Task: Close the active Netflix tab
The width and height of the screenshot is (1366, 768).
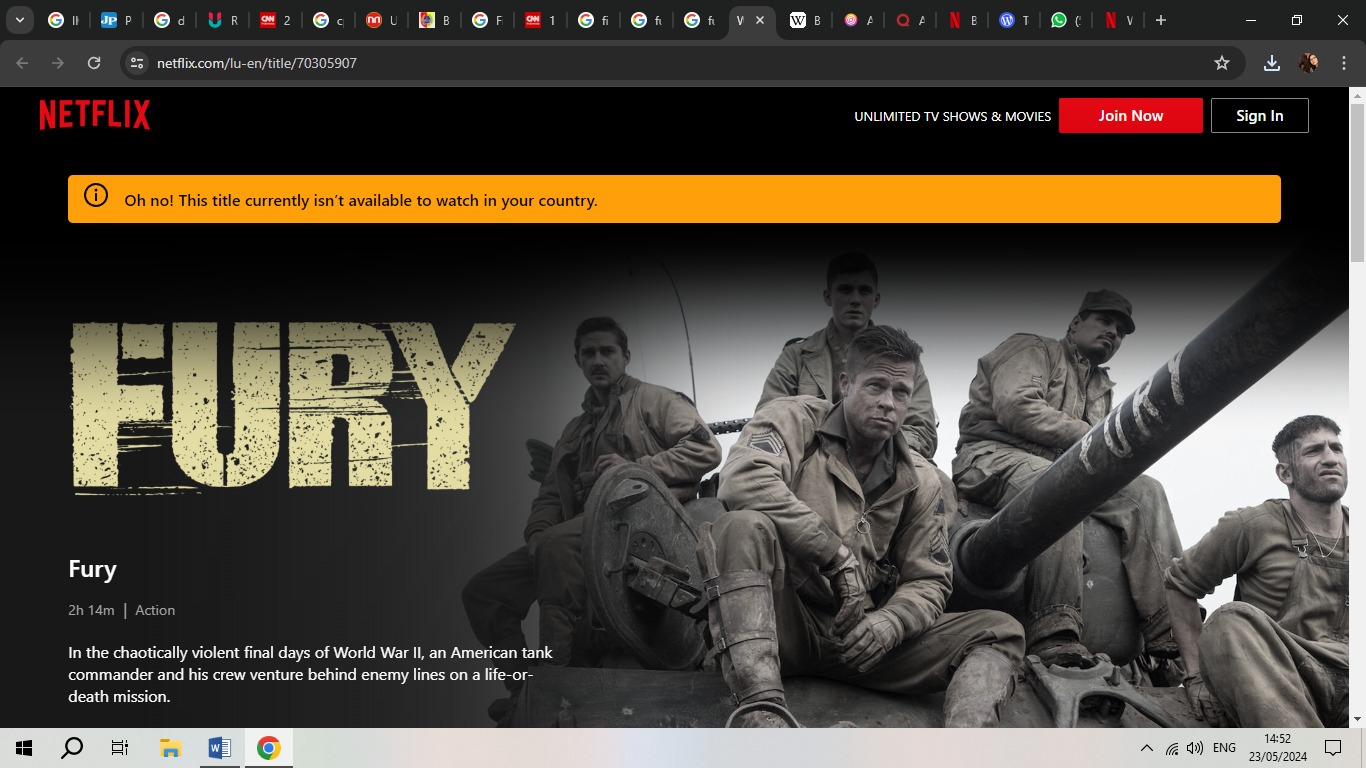Action: [x=760, y=20]
